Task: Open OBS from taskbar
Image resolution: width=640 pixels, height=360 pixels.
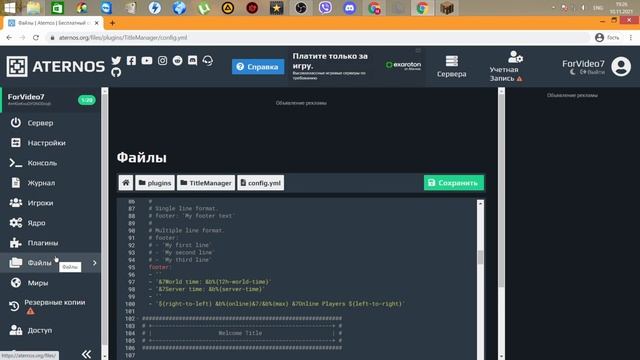Action: pos(301,8)
